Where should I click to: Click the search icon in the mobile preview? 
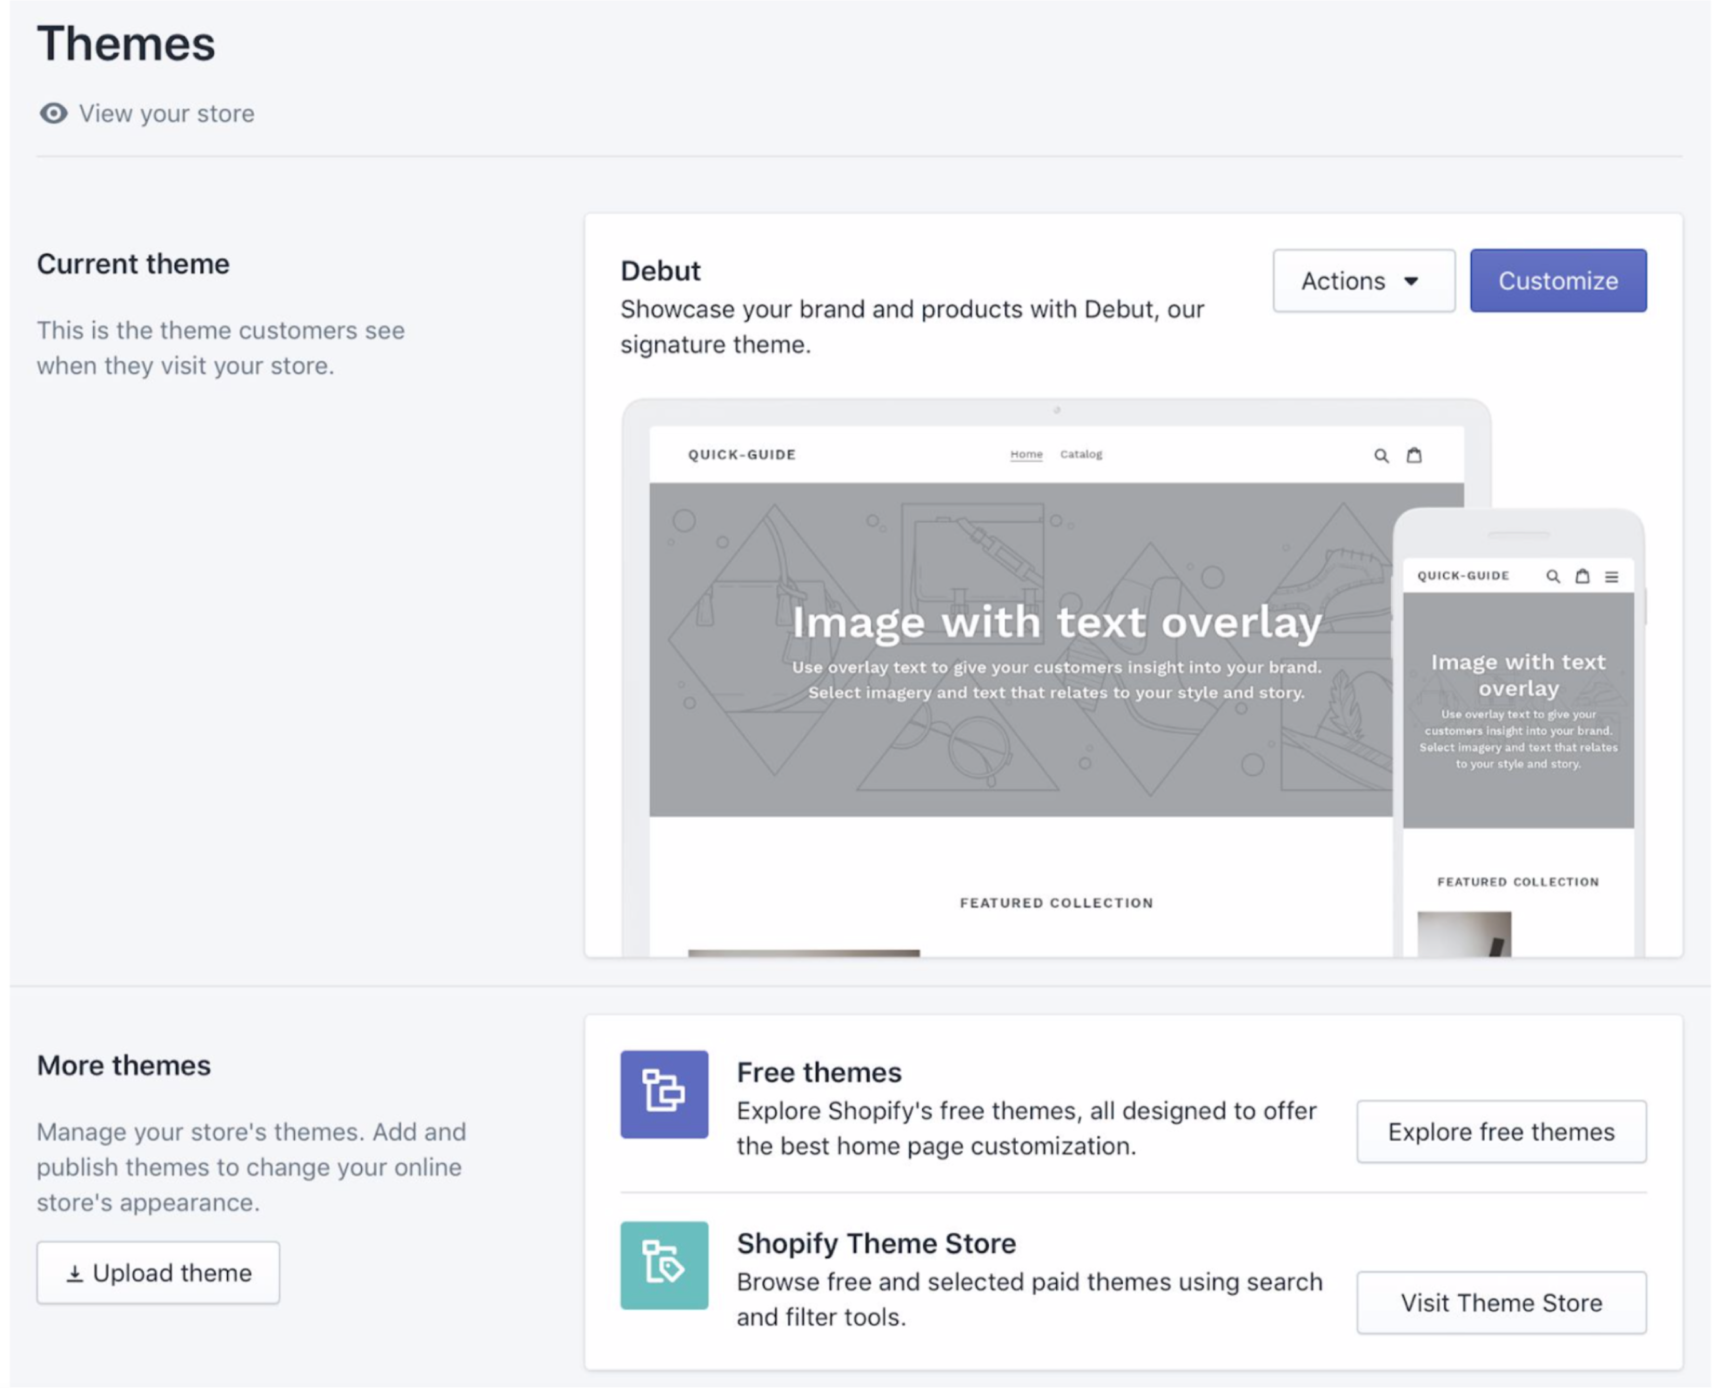point(1553,576)
